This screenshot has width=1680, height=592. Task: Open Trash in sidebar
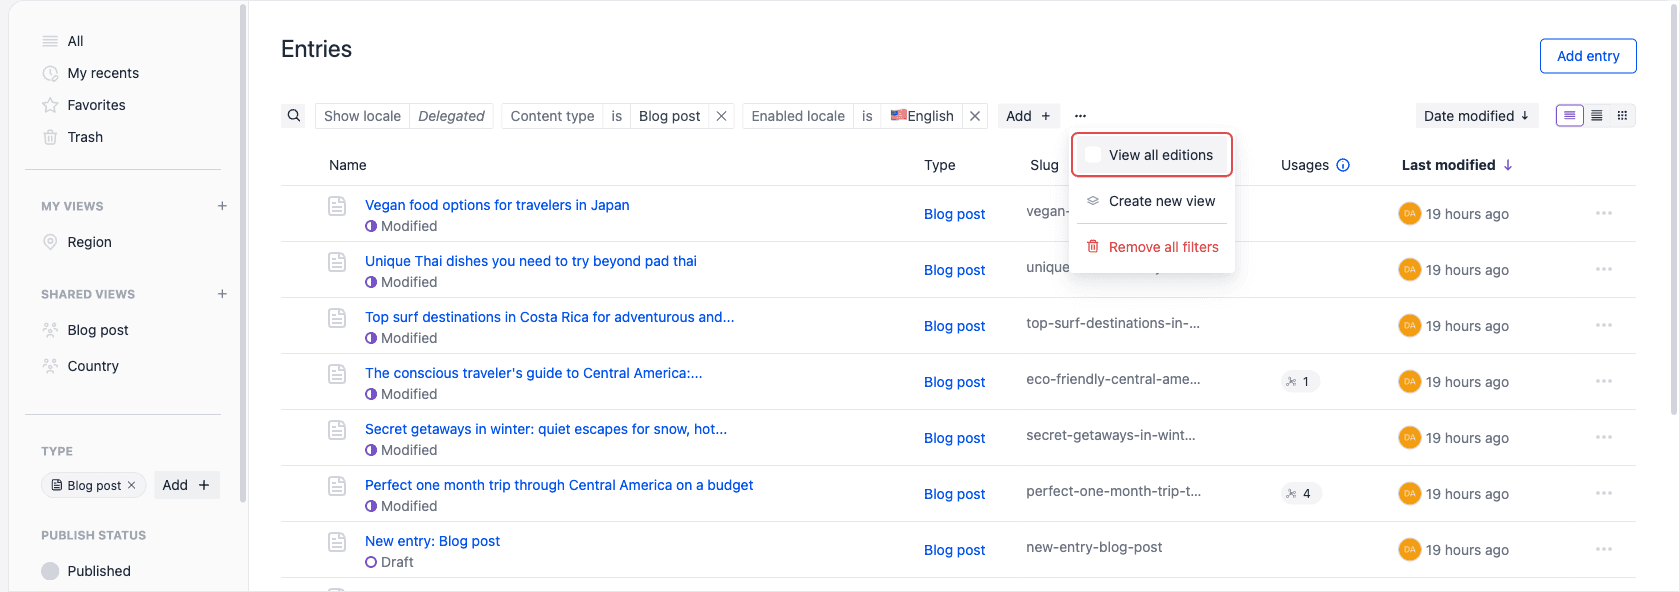(x=85, y=137)
